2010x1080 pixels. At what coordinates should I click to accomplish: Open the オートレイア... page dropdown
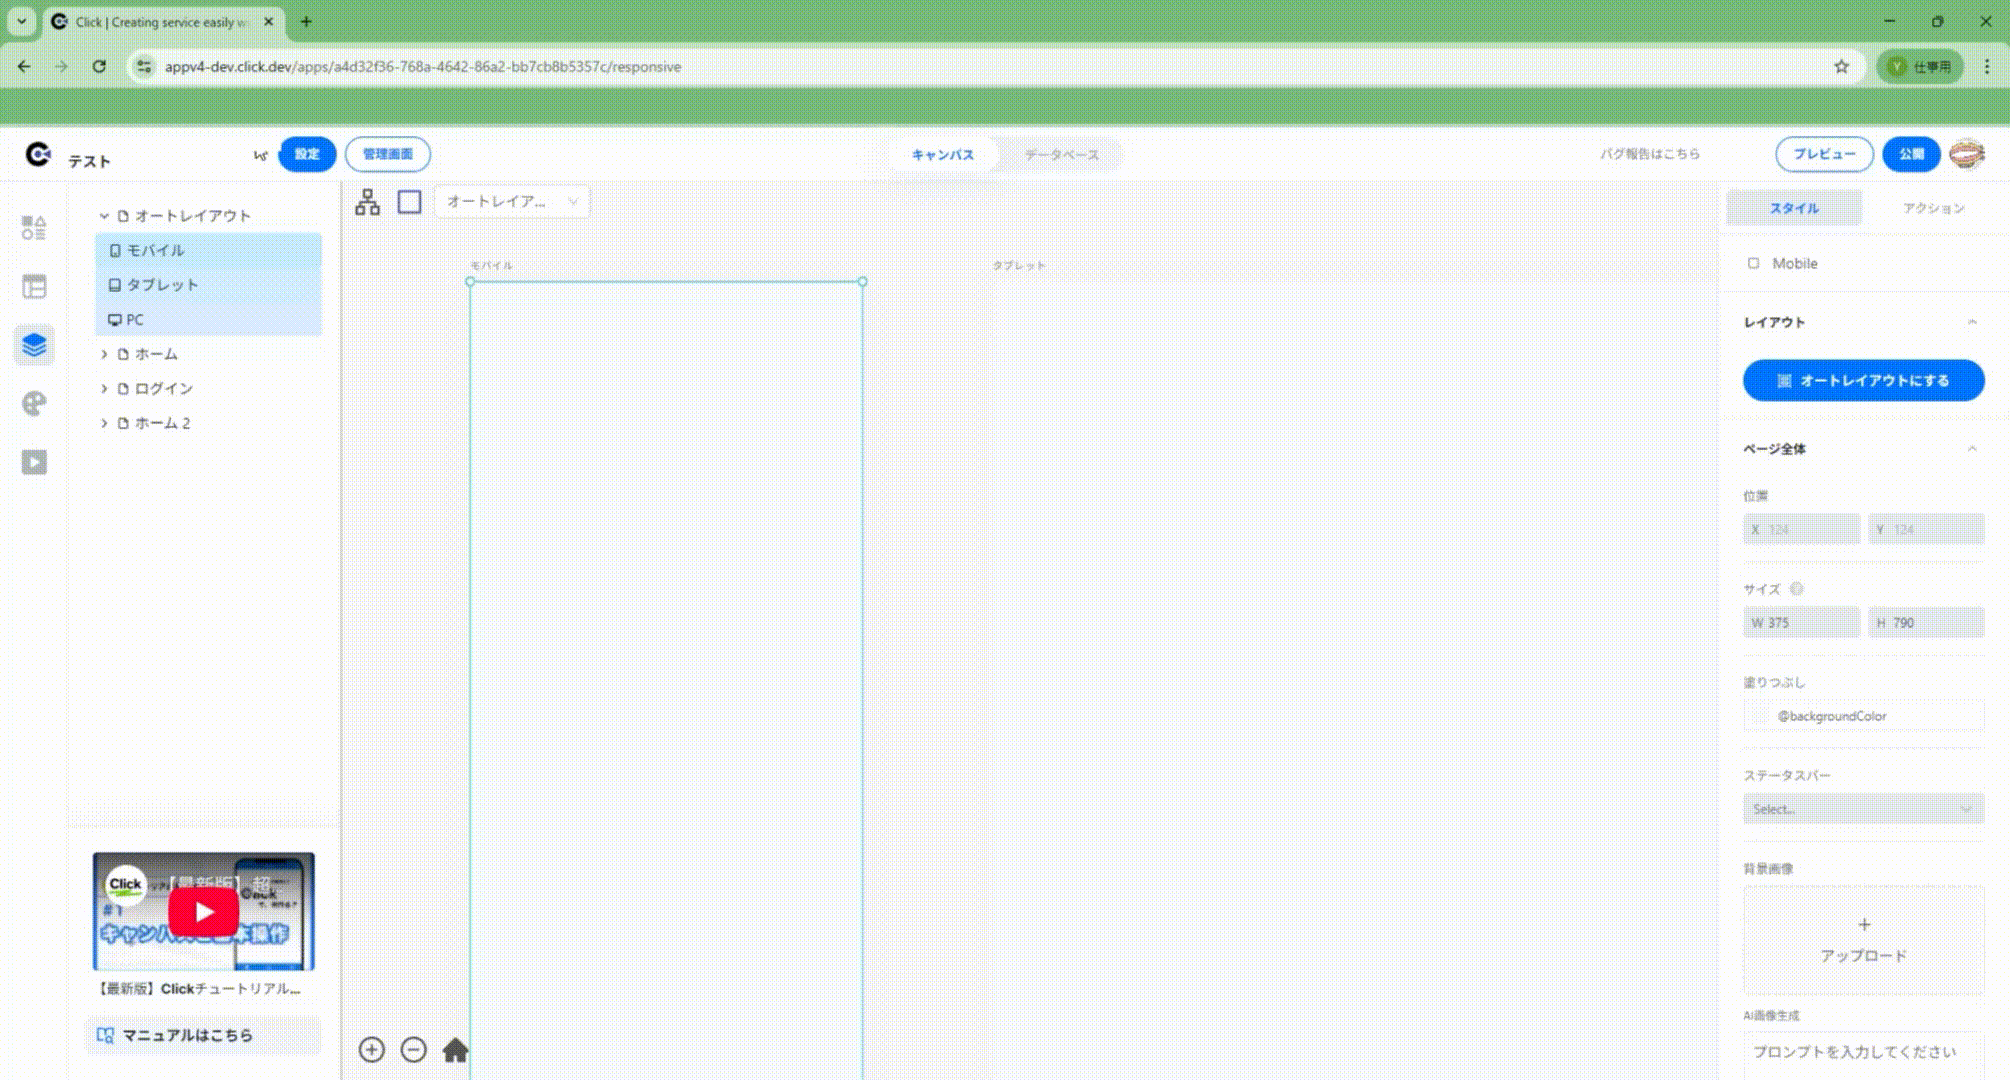(511, 202)
